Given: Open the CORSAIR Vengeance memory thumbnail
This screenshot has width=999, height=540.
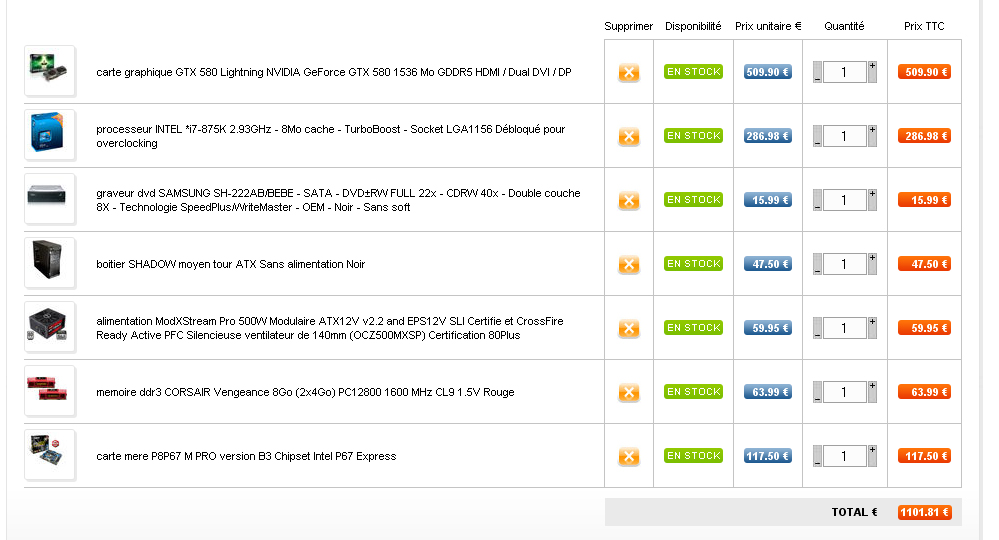Looking at the screenshot, I should (50, 391).
